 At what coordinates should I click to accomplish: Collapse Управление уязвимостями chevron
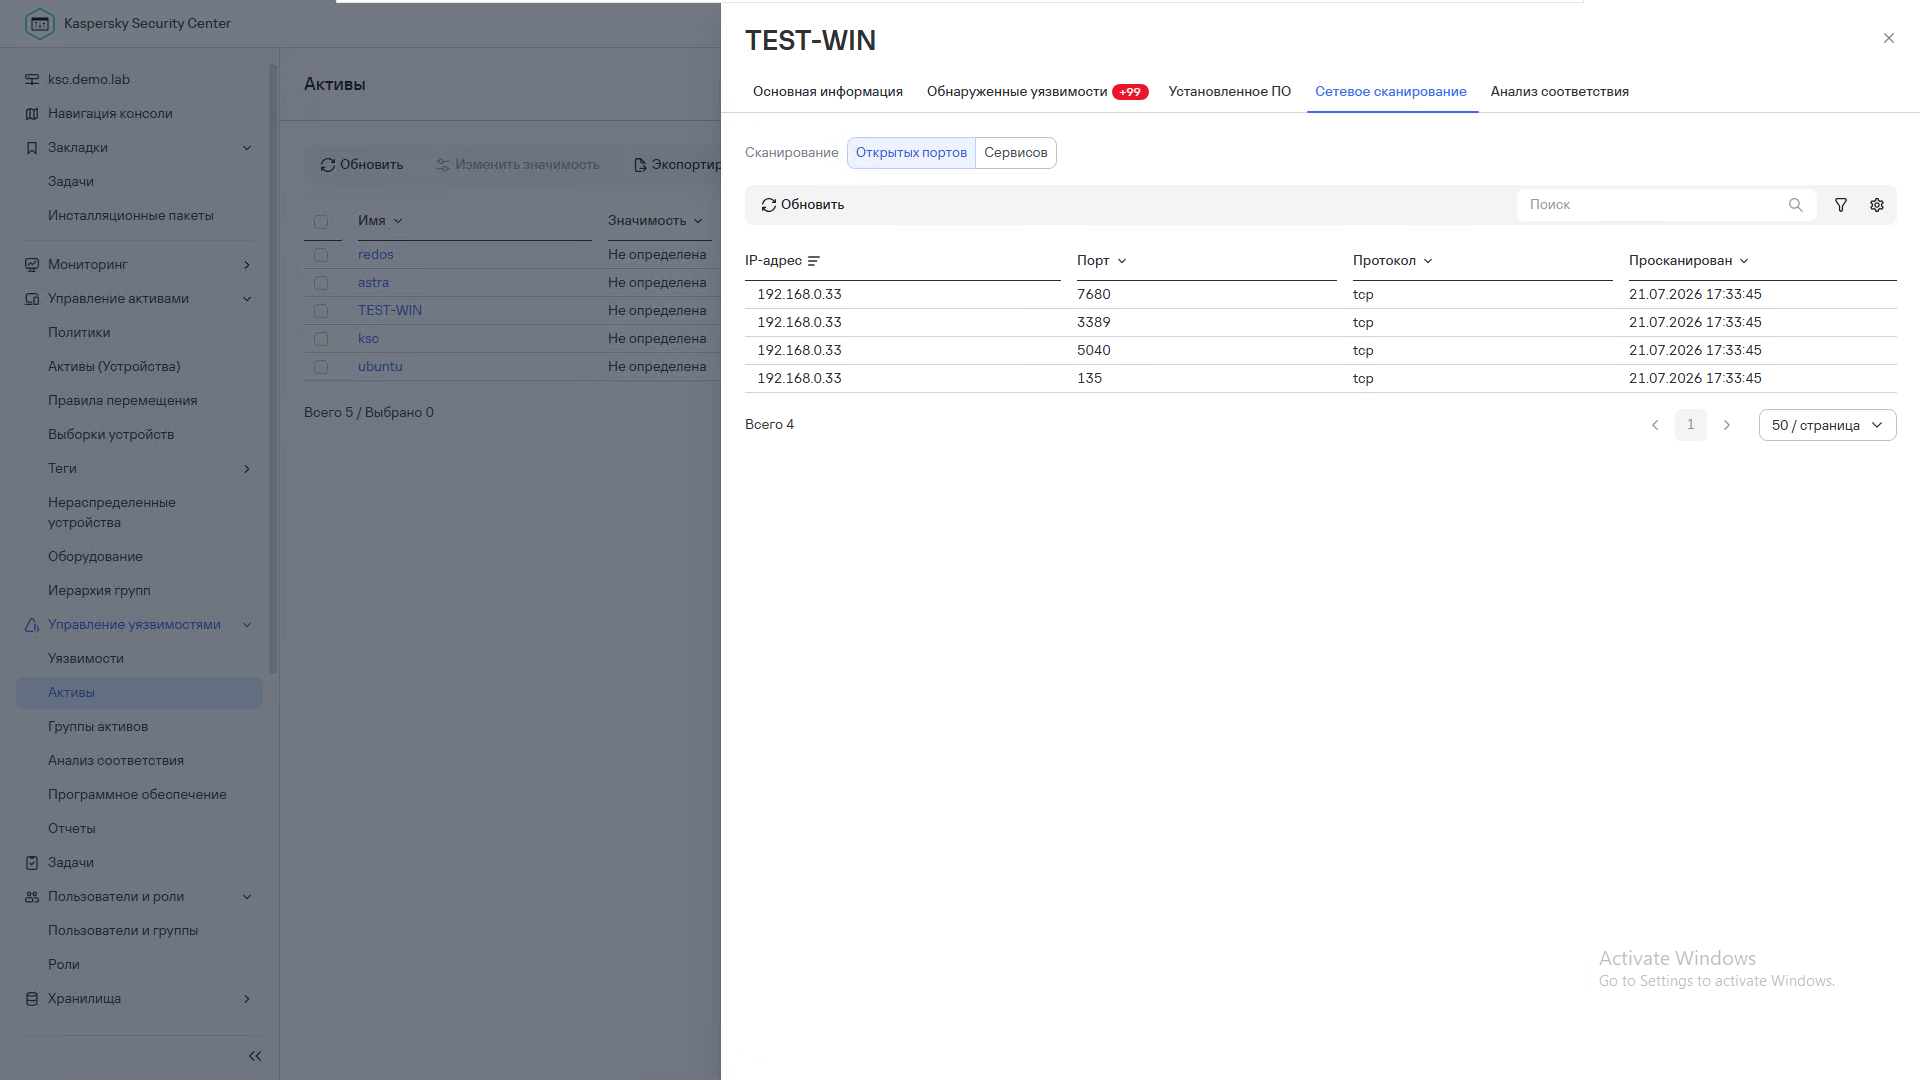(x=247, y=625)
